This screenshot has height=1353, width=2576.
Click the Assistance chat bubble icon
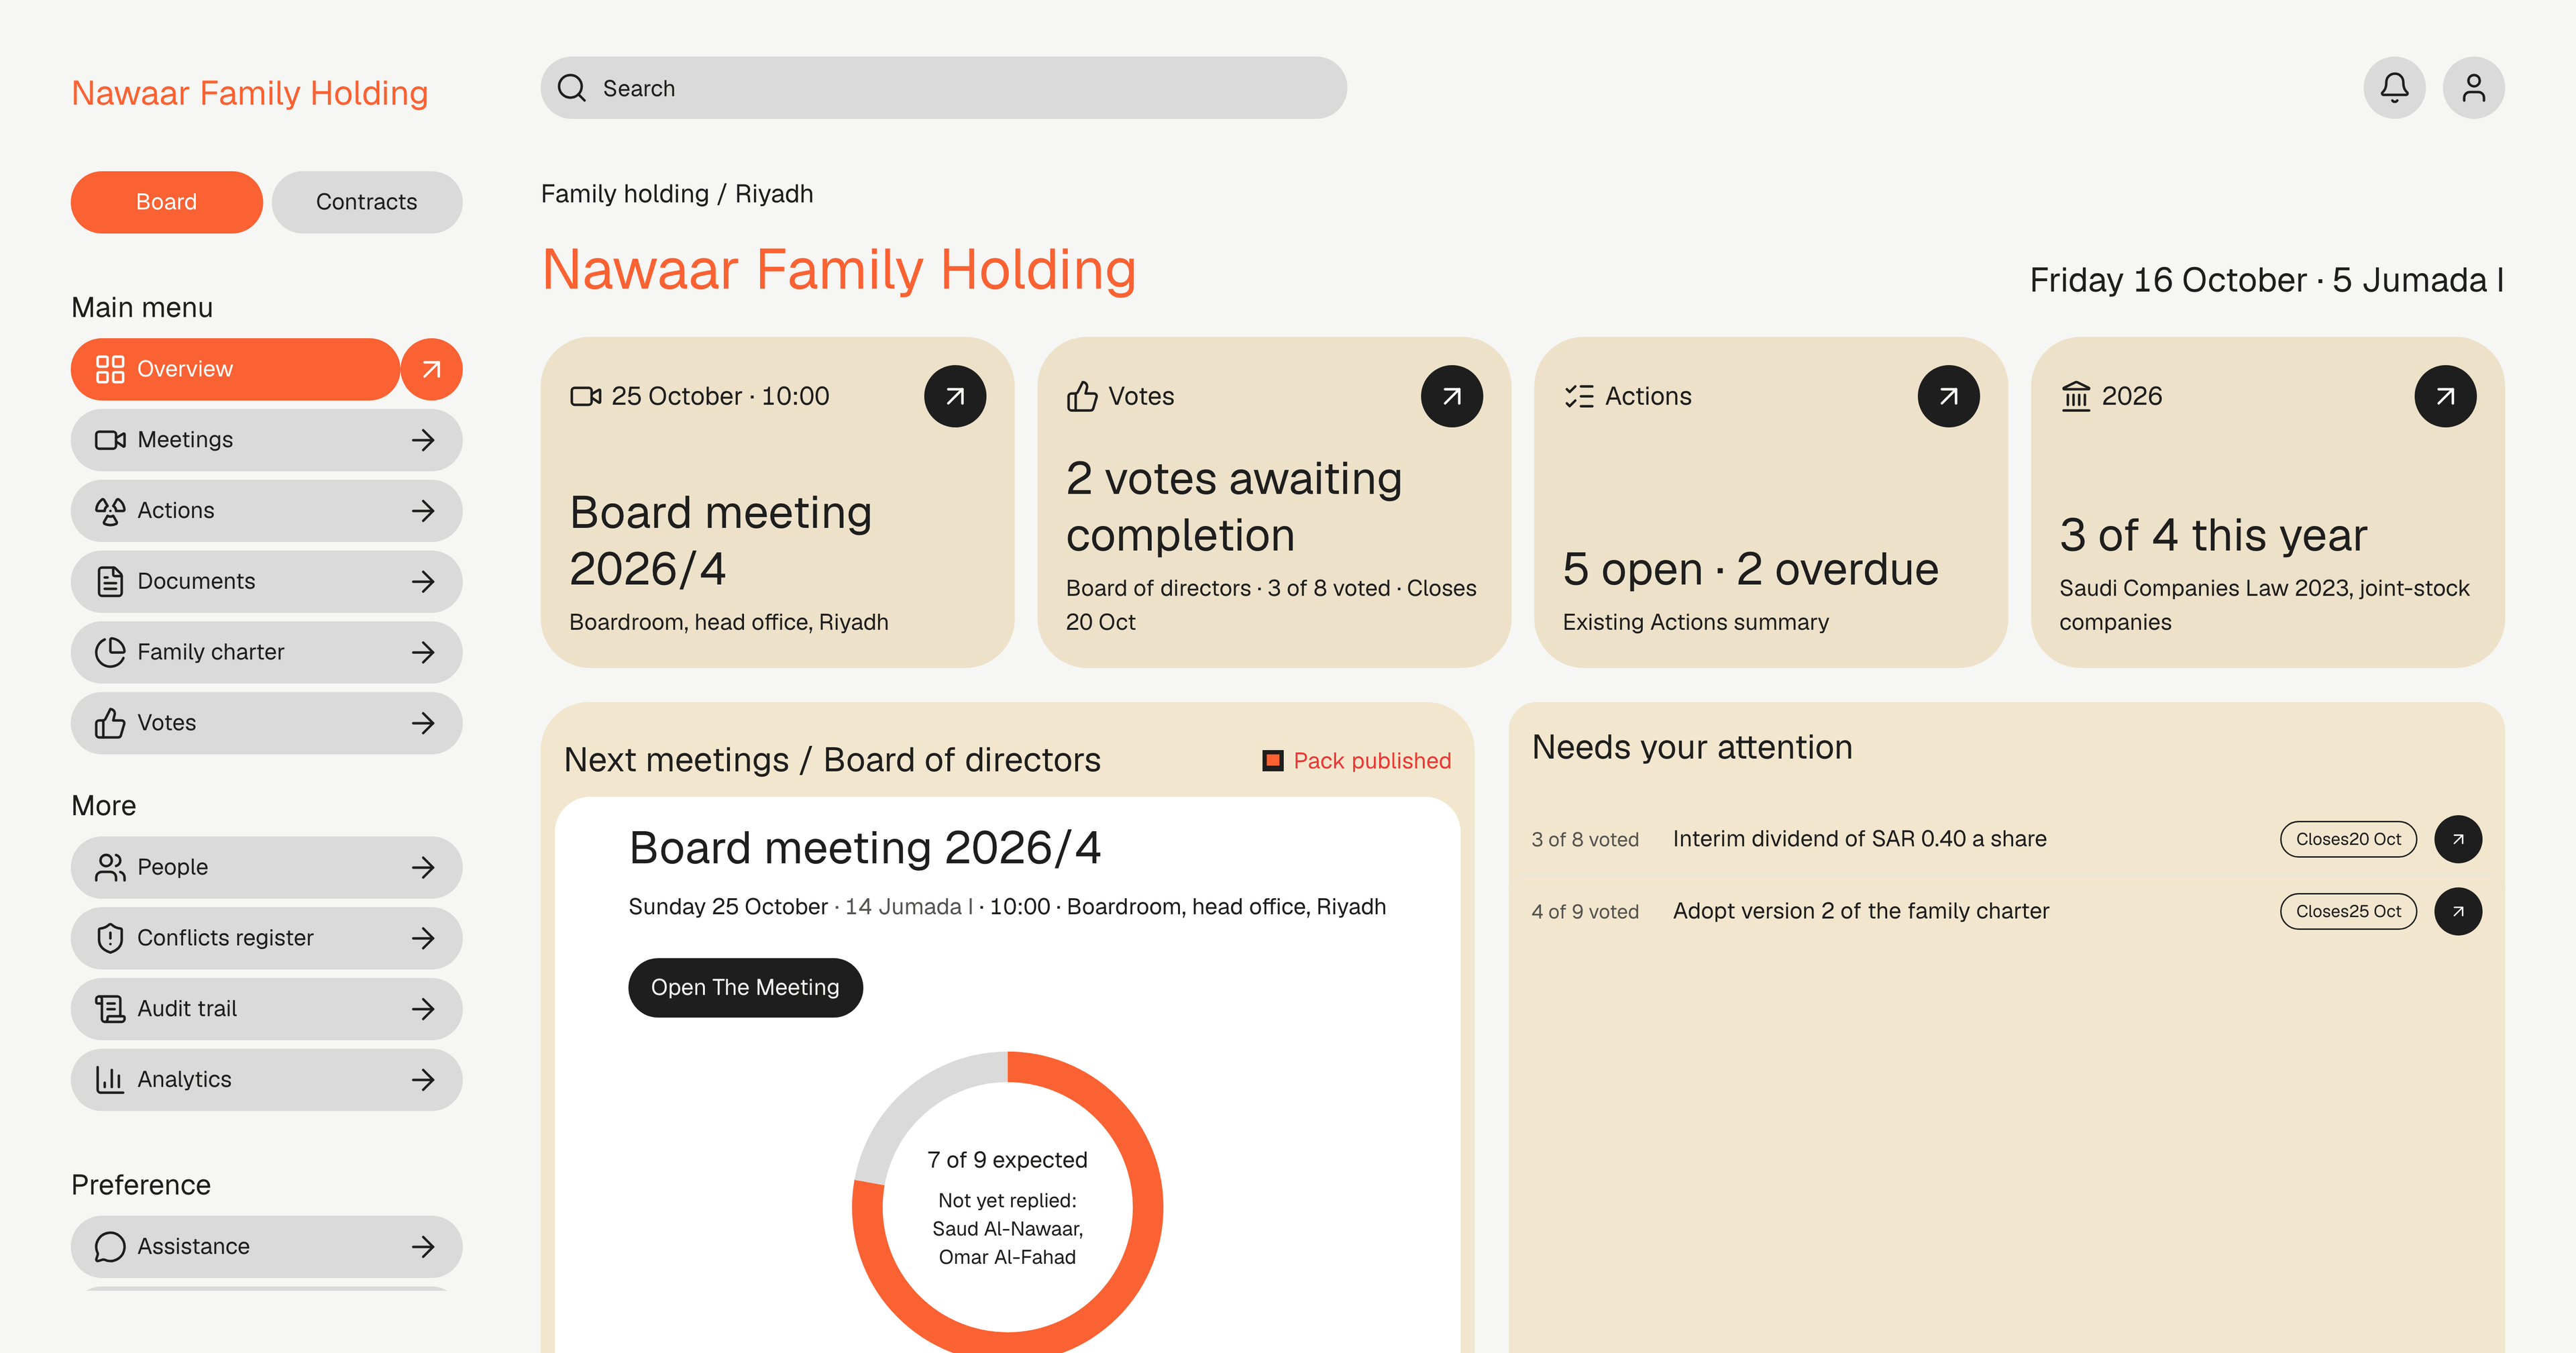point(110,1246)
